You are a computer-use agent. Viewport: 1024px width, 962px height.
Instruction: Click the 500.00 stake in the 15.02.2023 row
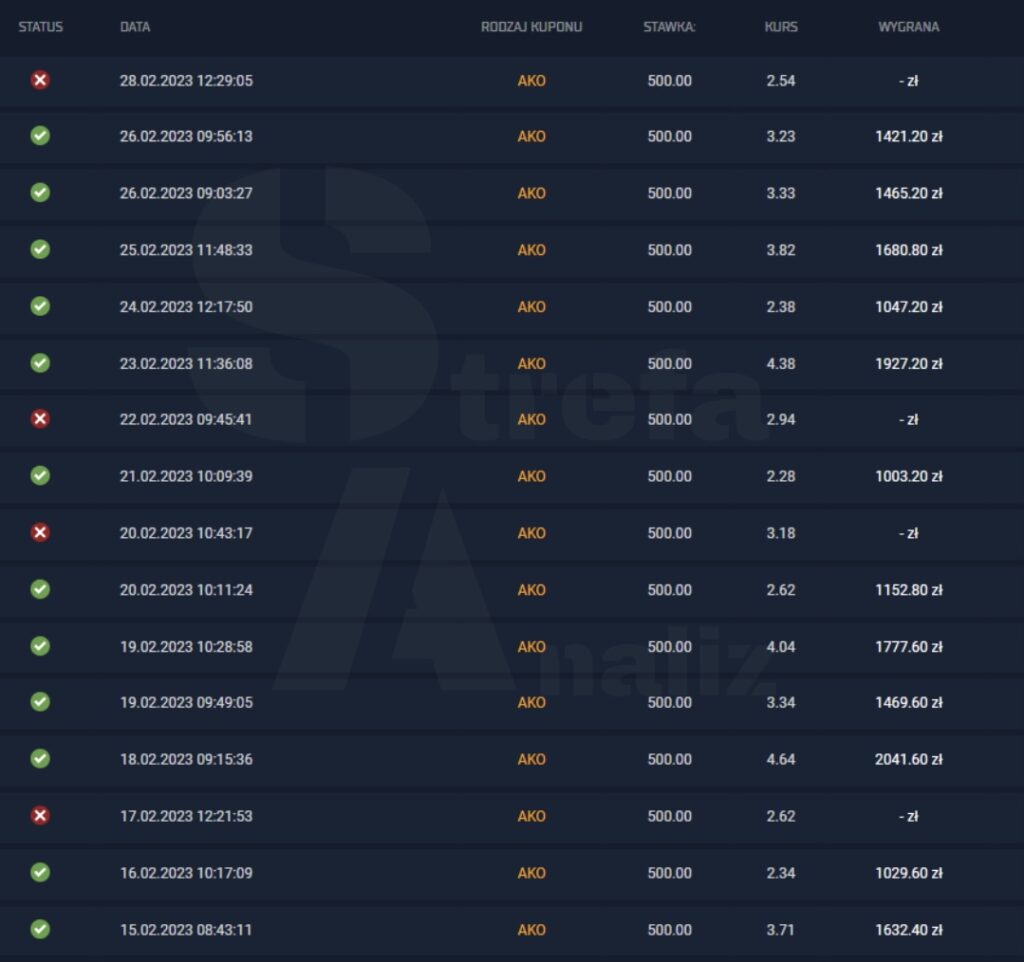[x=669, y=930]
